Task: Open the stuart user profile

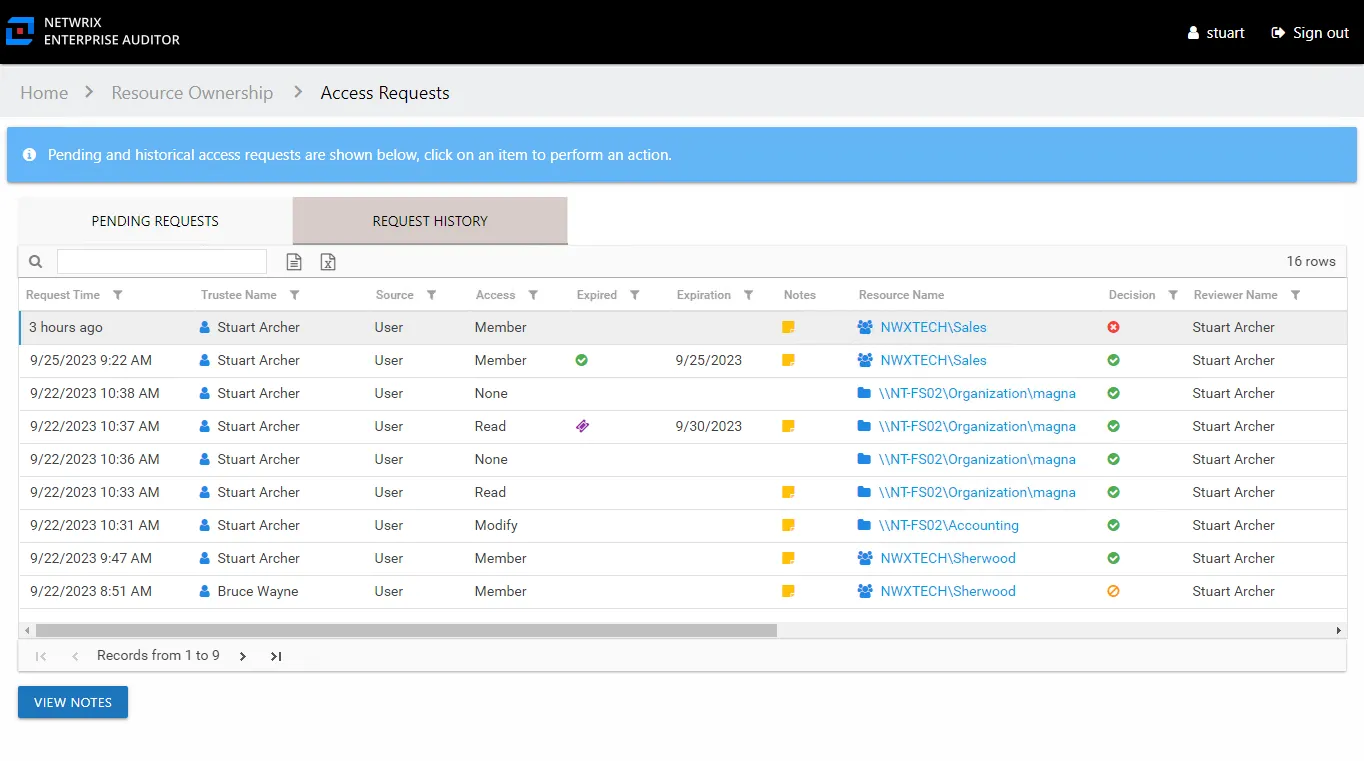Action: pyautogui.click(x=1216, y=33)
